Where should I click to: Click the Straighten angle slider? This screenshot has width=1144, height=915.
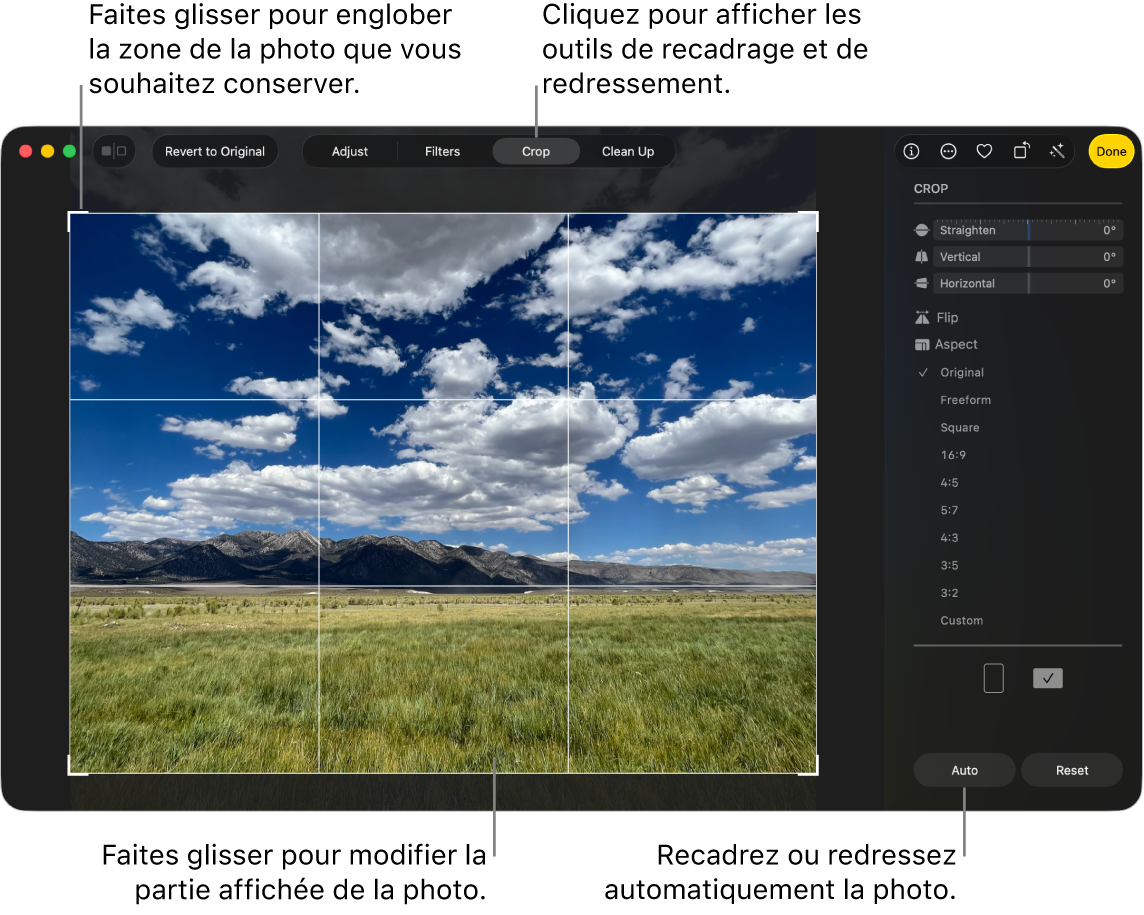coord(1027,230)
